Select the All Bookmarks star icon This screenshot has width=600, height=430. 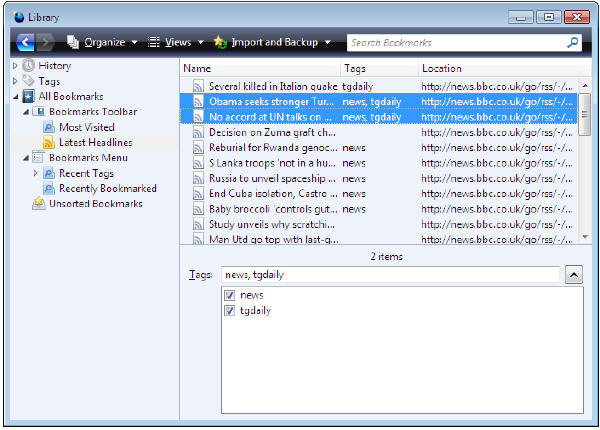(28, 96)
